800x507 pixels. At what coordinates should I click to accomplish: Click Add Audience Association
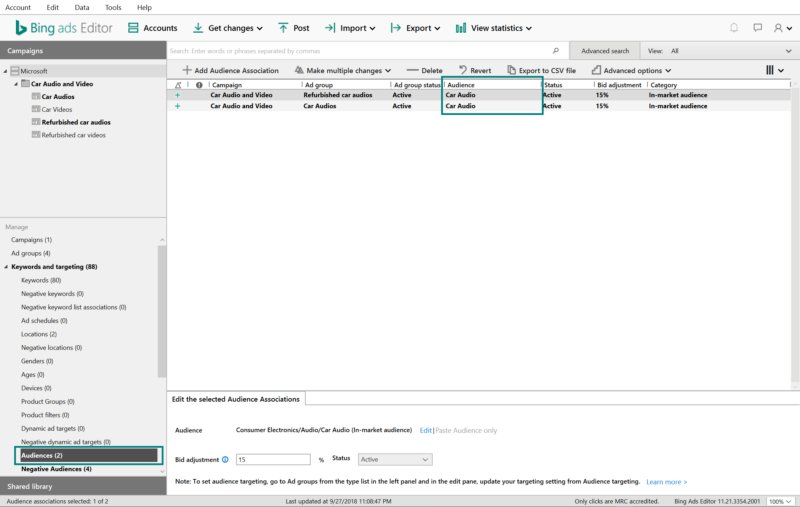tap(231, 70)
